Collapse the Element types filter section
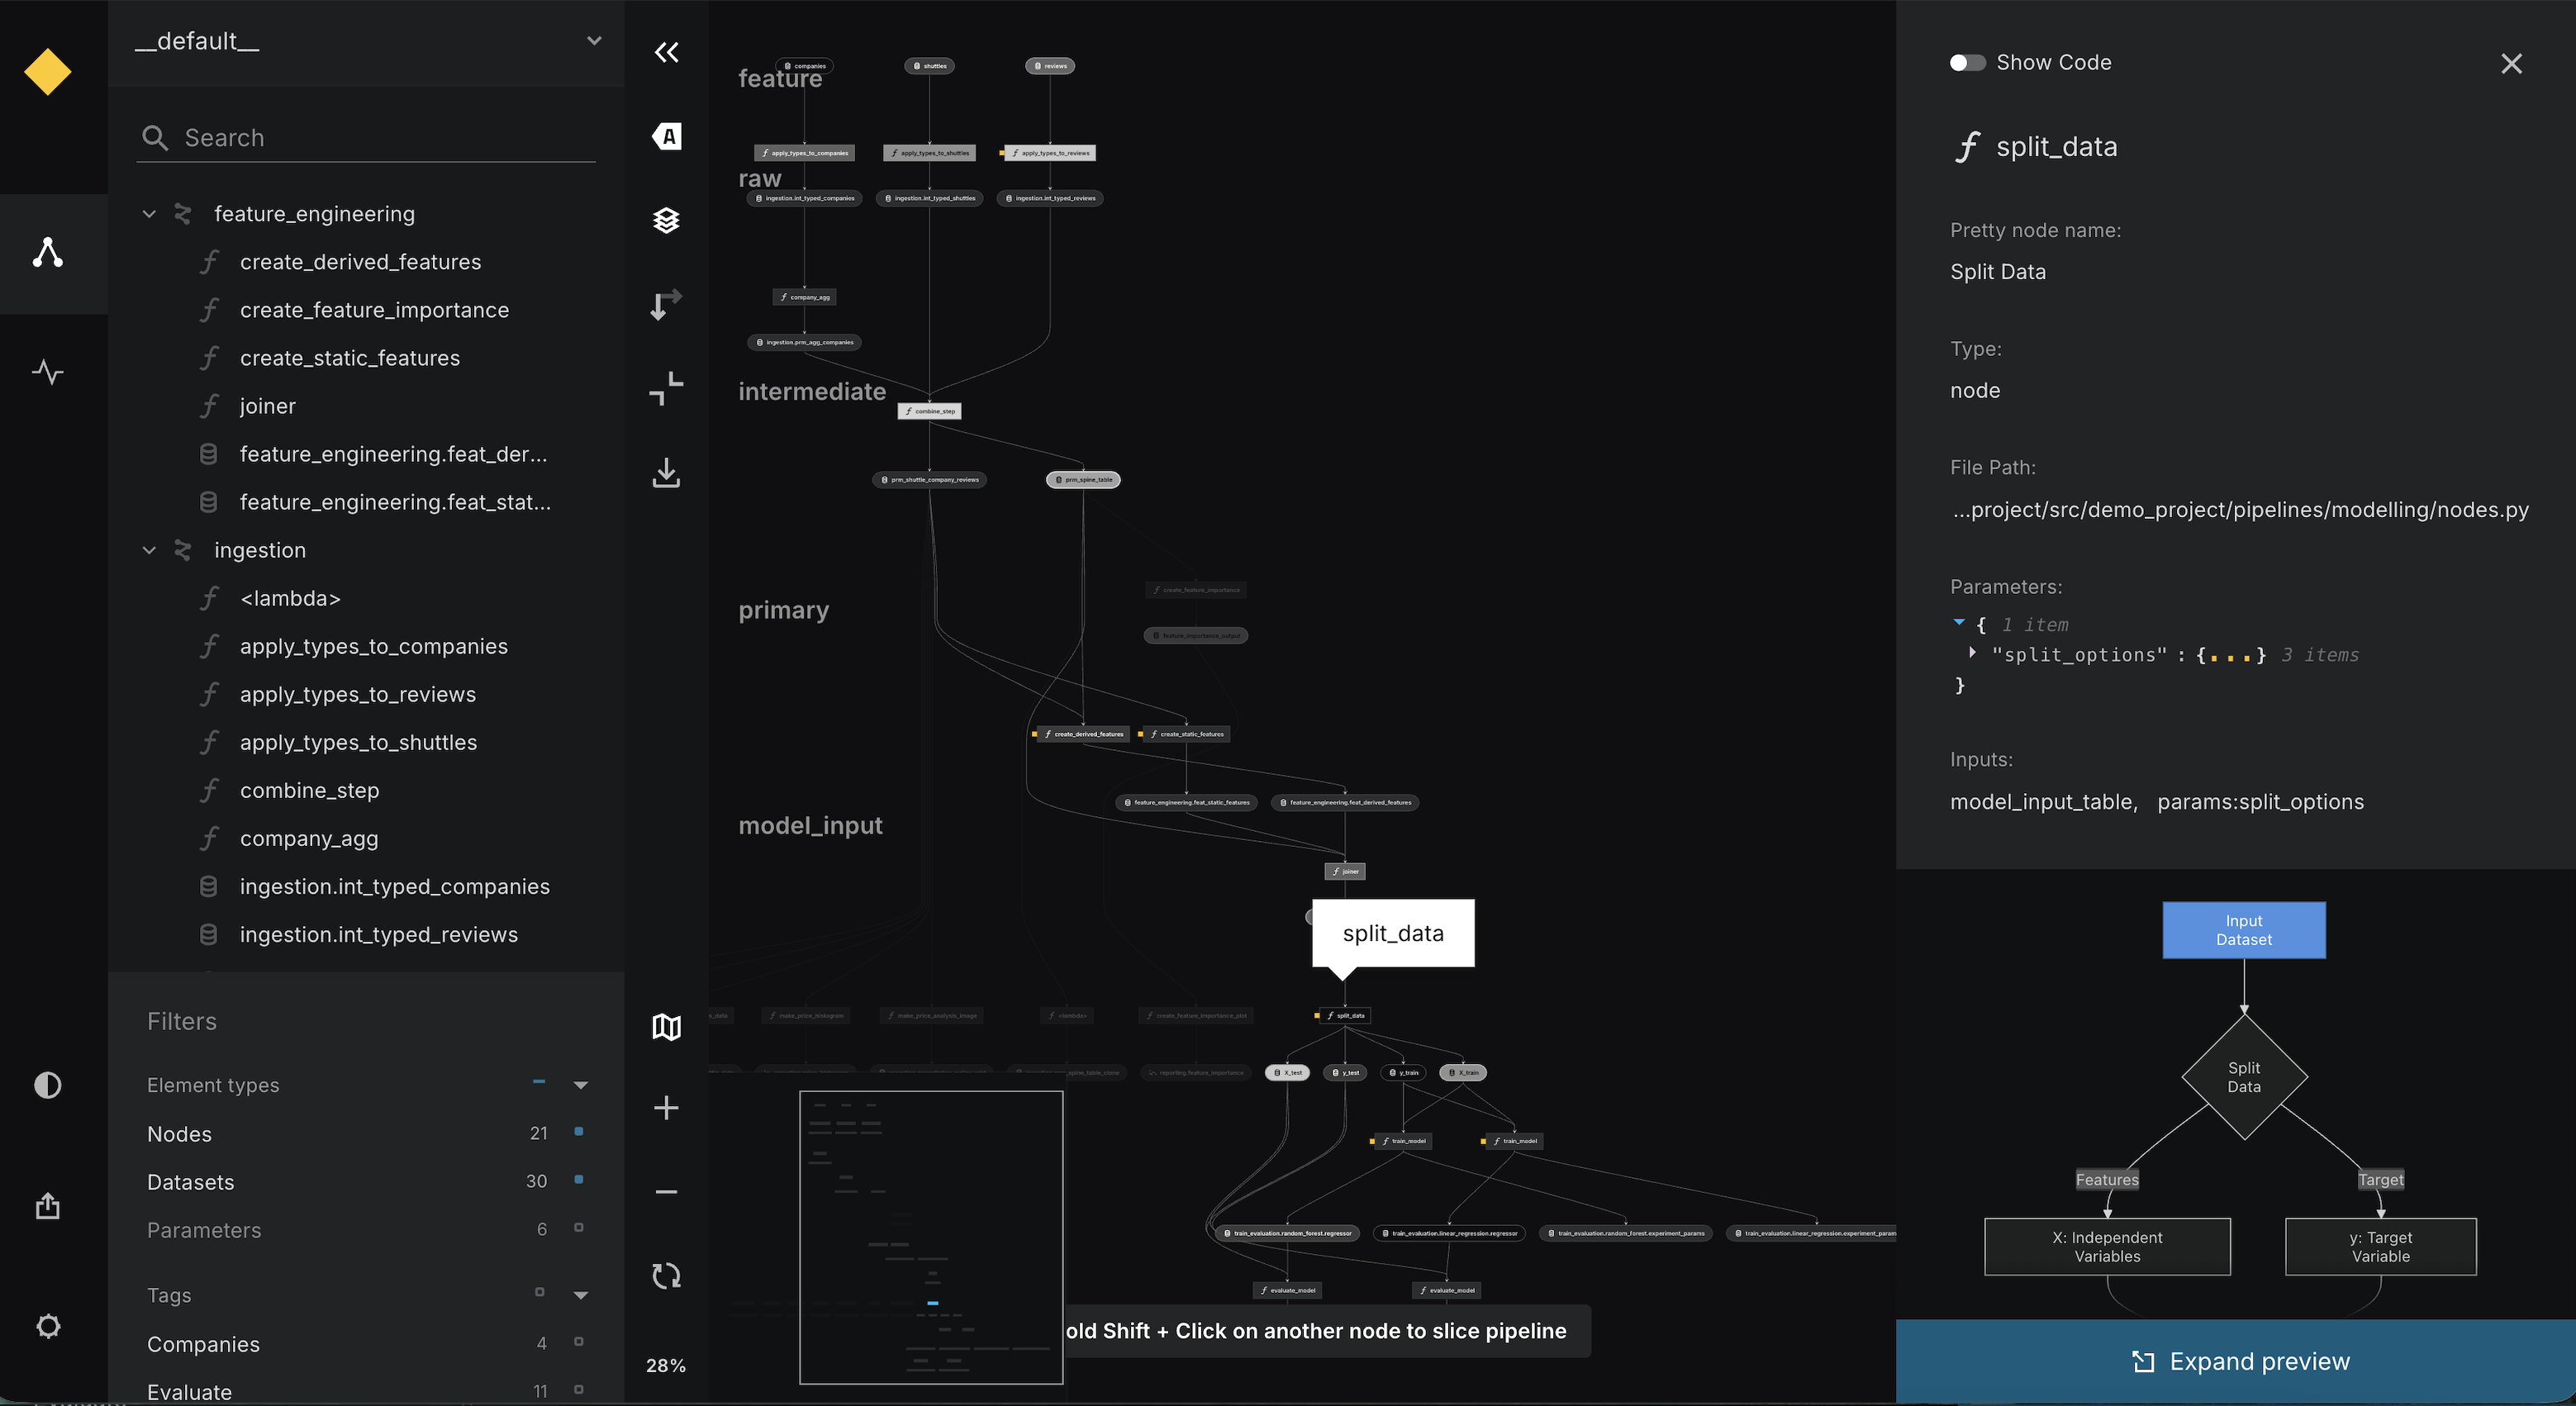2576x1406 pixels. [581, 1085]
